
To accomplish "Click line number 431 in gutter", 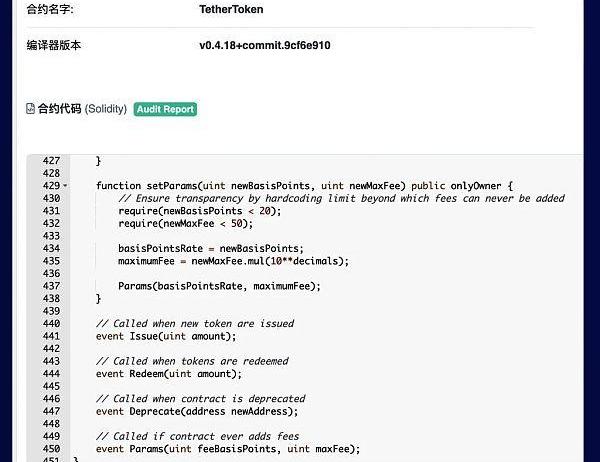I will point(51,211).
